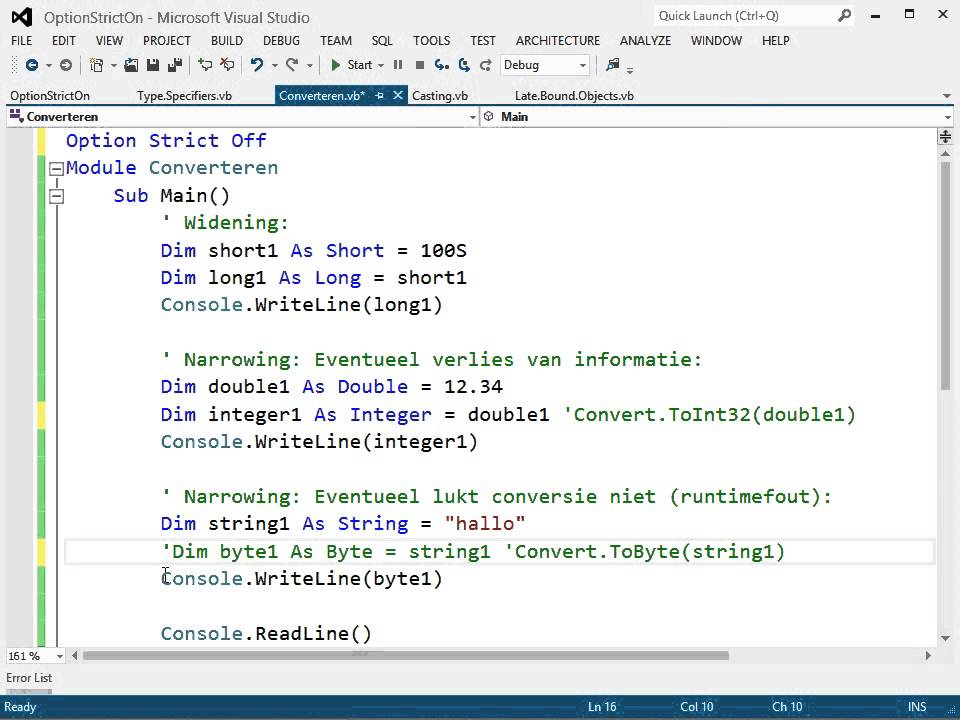Click the Navigate Forward arrow icon
Screen dimensions: 960x720
coord(66,65)
